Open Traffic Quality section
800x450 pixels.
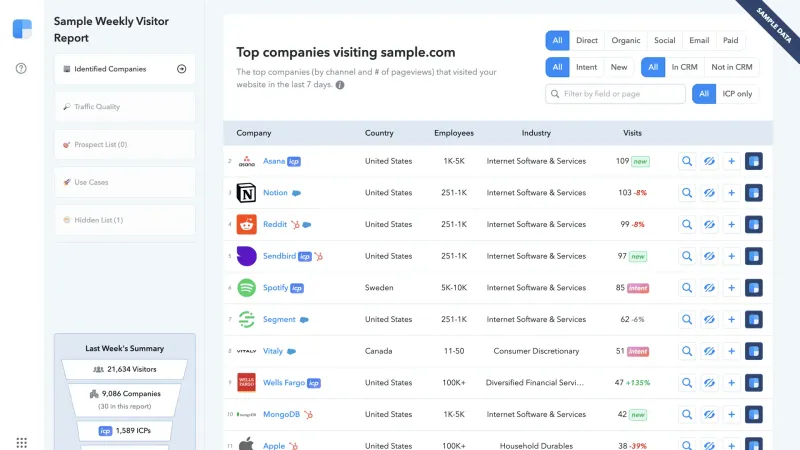pyautogui.click(x=124, y=107)
